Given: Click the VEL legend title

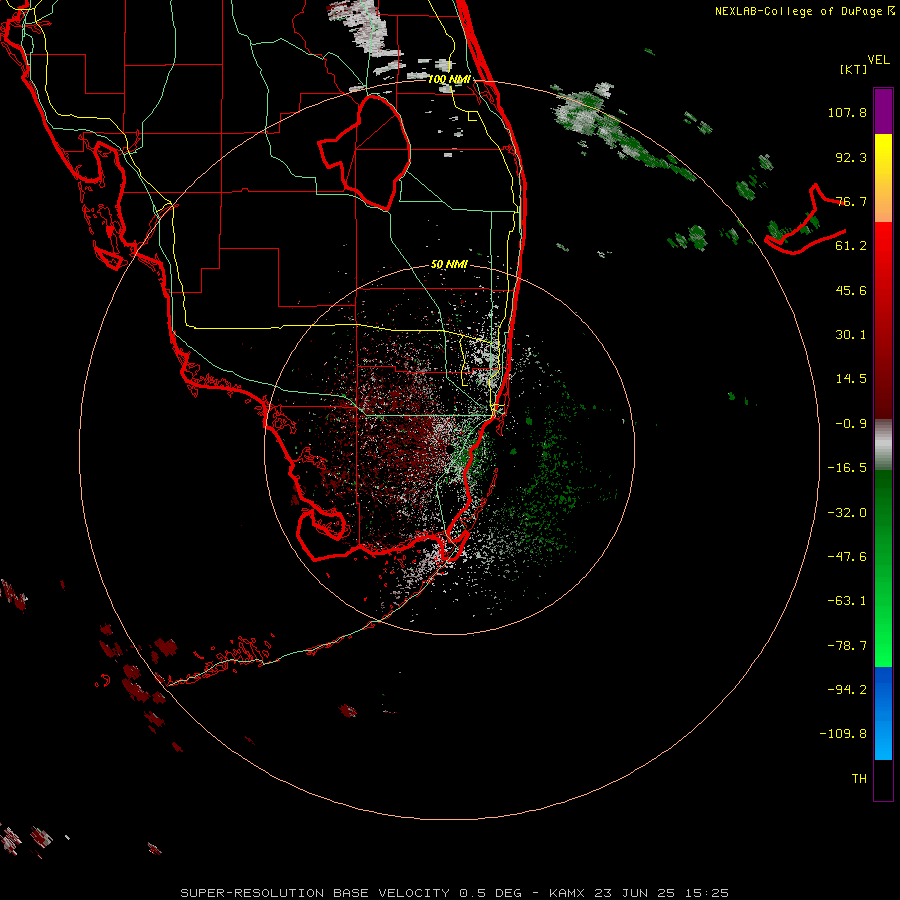Looking at the screenshot, I should [878, 60].
